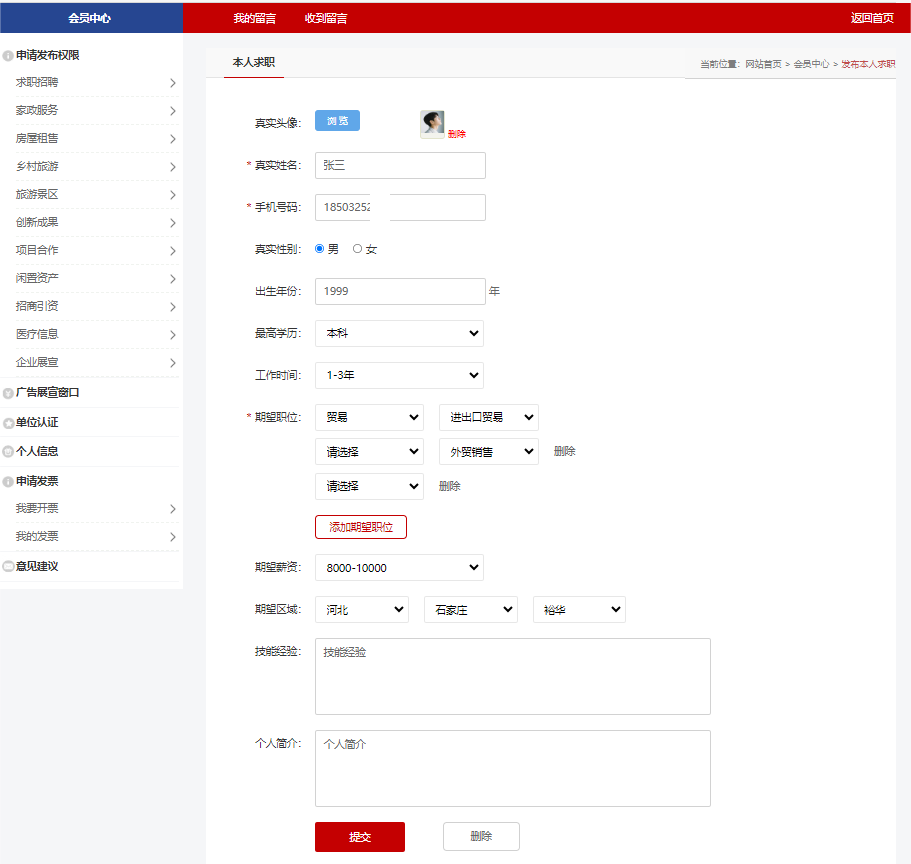The width and height of the screenshot is (911, 864).
Task: Click the red 提交 button
Action: 360,837
